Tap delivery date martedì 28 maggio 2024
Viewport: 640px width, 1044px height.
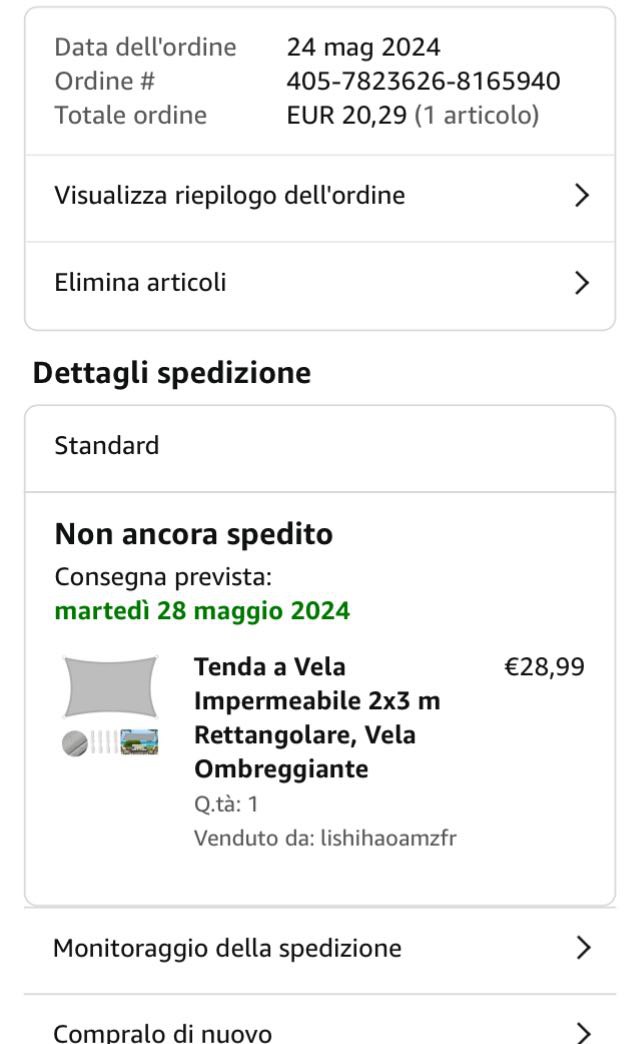(202, 611)
